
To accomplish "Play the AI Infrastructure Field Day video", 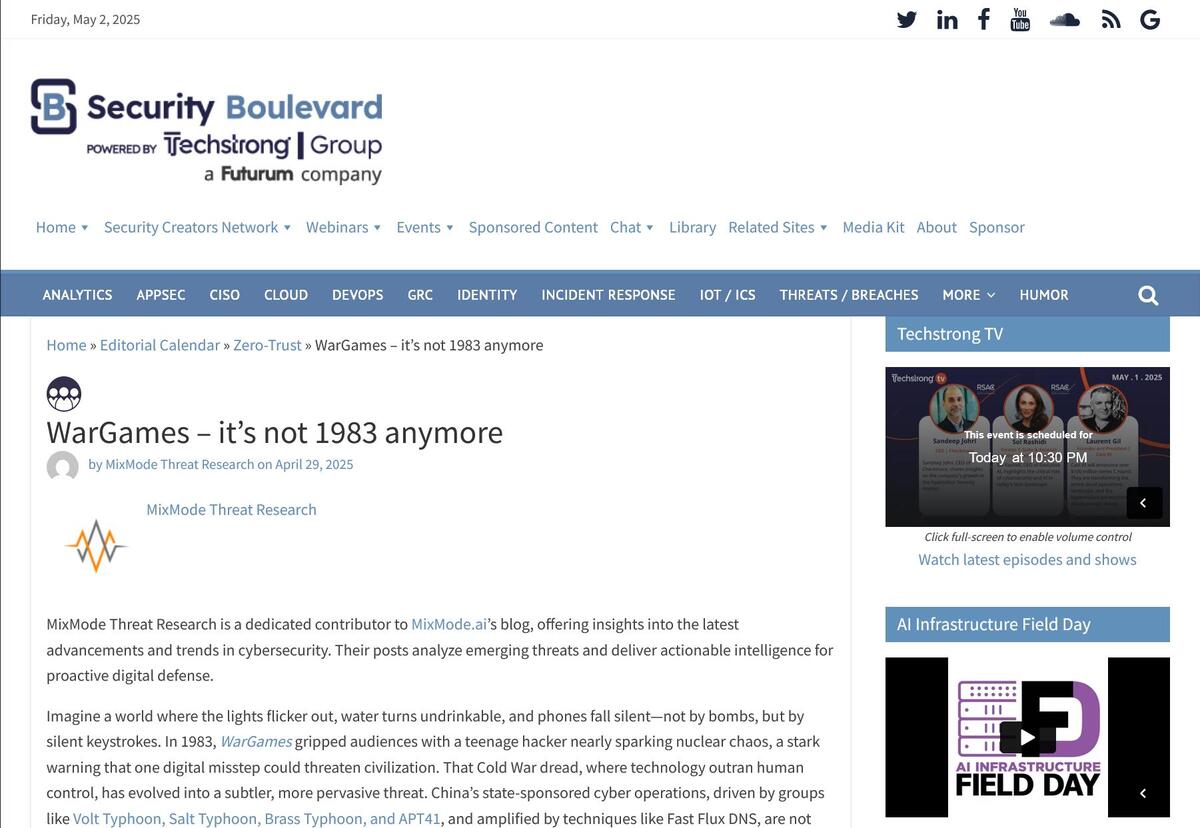I will click(x=1027, y=738).
